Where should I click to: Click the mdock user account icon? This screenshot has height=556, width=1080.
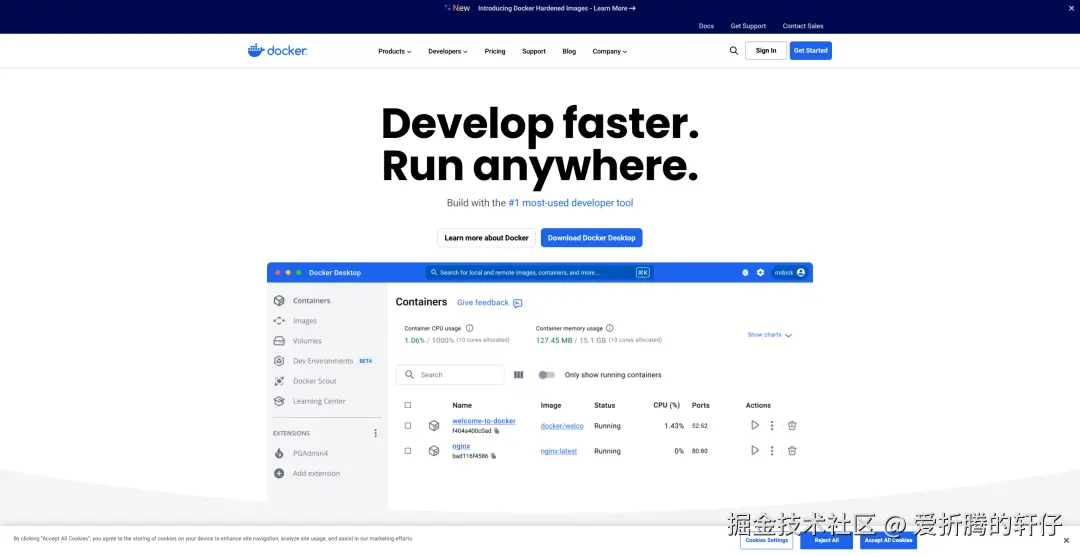800,272
